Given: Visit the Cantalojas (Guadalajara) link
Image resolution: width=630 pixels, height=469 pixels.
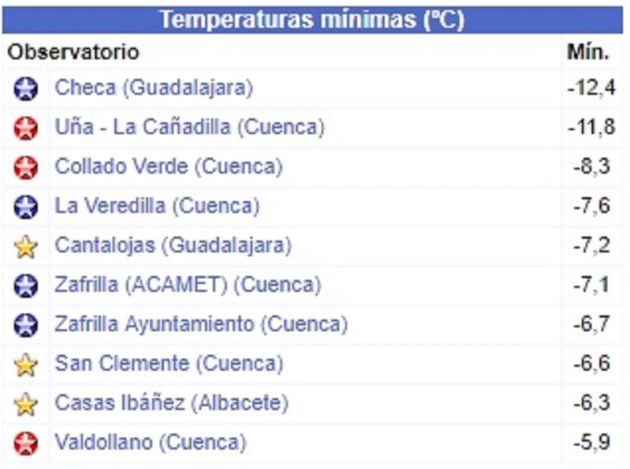Looking at the screenshot, I should (x=173, y=245).
